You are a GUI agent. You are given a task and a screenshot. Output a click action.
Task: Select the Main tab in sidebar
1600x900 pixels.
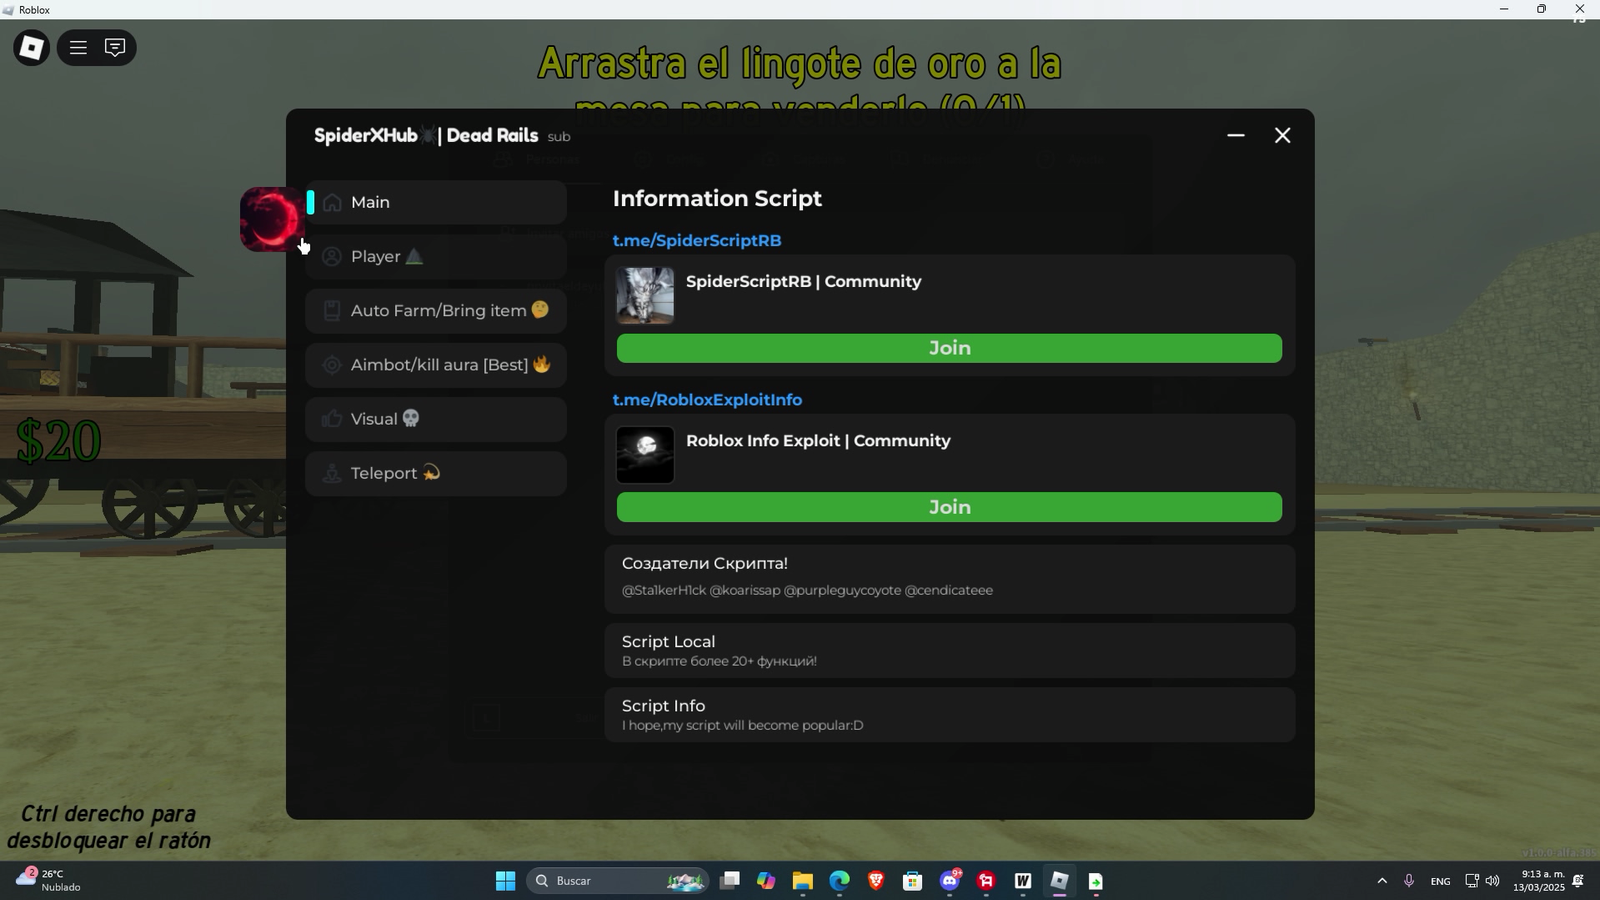point(436,202)
